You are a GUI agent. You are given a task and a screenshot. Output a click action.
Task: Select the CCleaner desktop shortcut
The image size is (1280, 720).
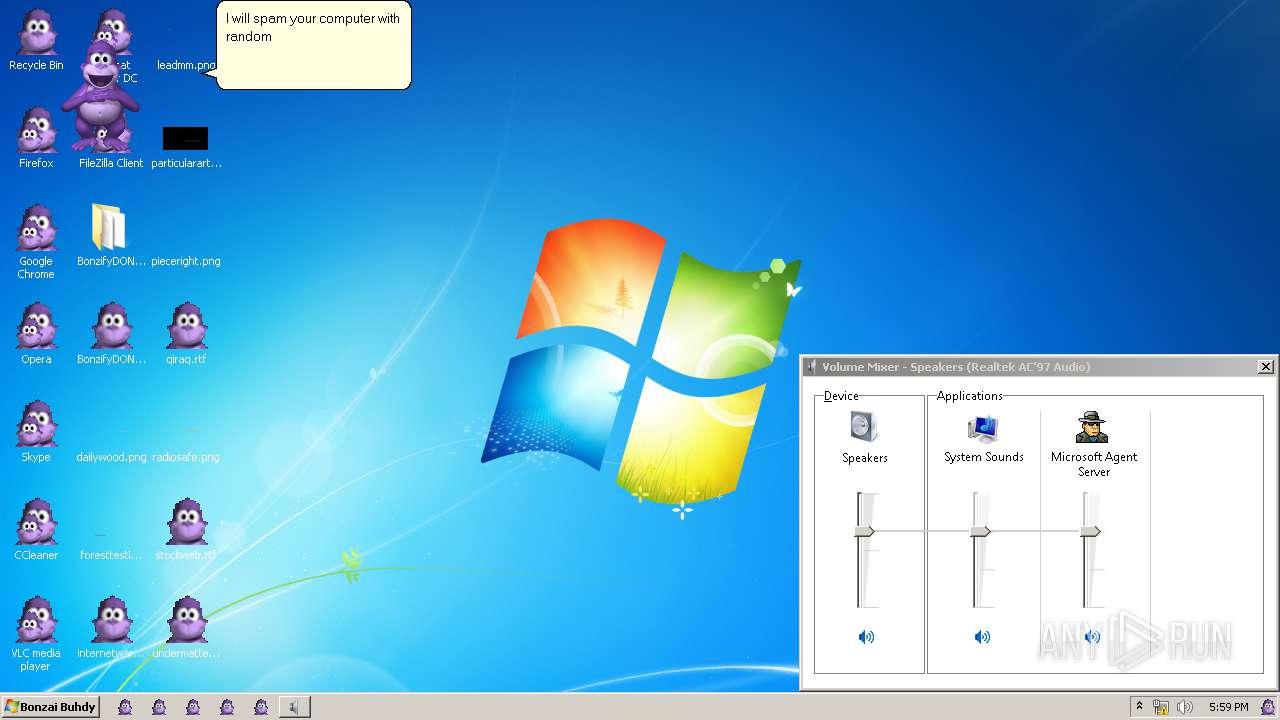click(36, 530)
